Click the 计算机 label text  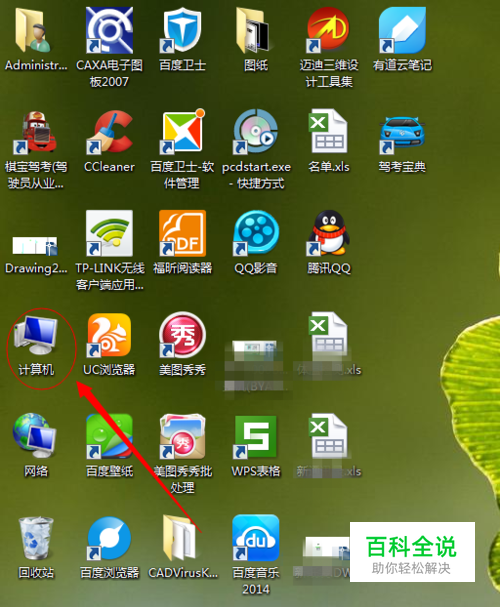pos(36,370)
